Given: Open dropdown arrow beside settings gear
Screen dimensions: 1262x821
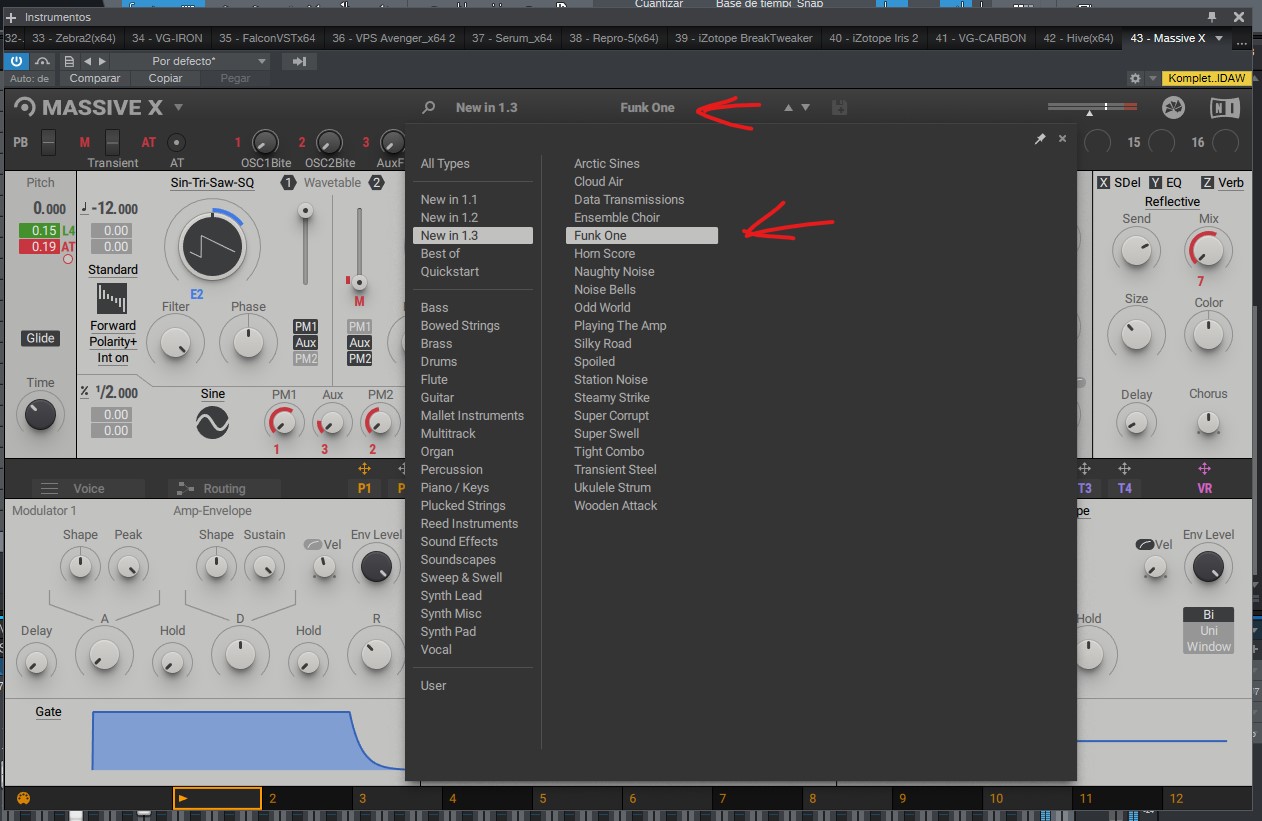Looking at the screenshot, I should coord(1152,78).
